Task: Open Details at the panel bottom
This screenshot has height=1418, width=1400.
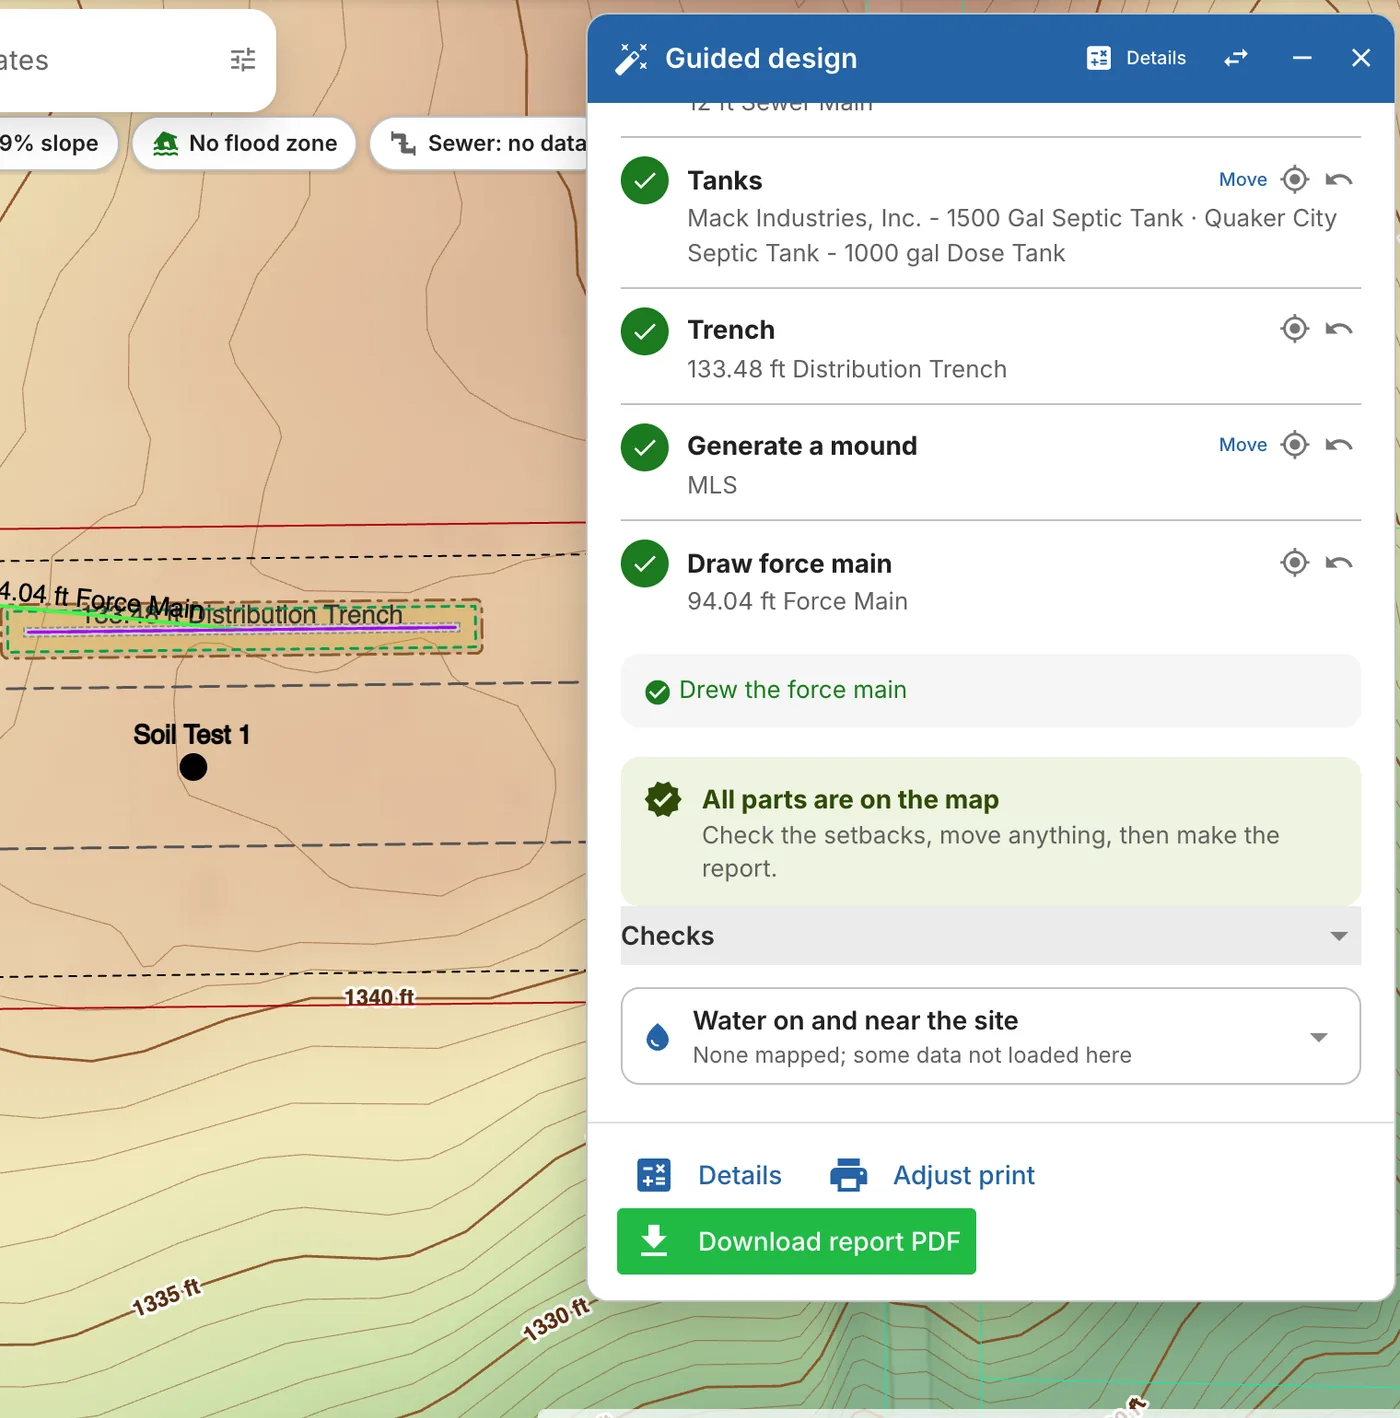Action: click(x=709, y=1175)
